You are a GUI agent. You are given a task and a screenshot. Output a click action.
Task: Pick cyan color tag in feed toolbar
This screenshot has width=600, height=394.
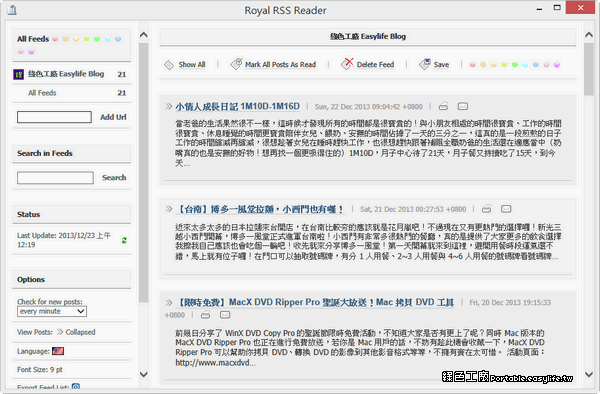point(525,65)
